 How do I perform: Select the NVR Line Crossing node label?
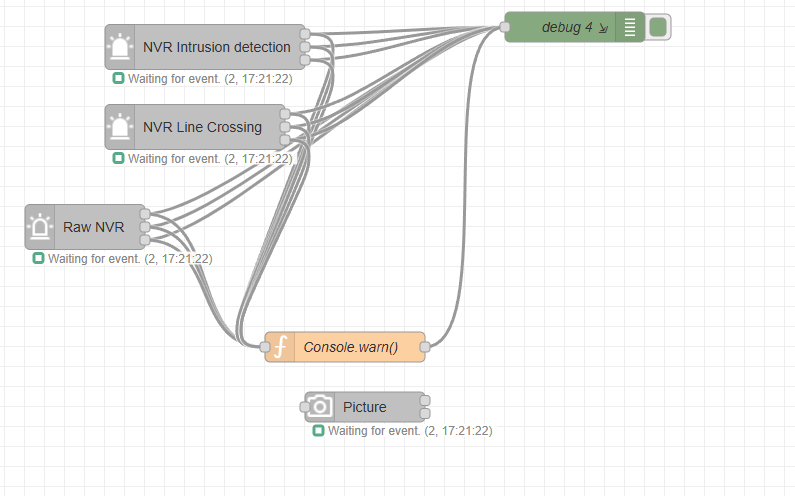tap(202, 127)
